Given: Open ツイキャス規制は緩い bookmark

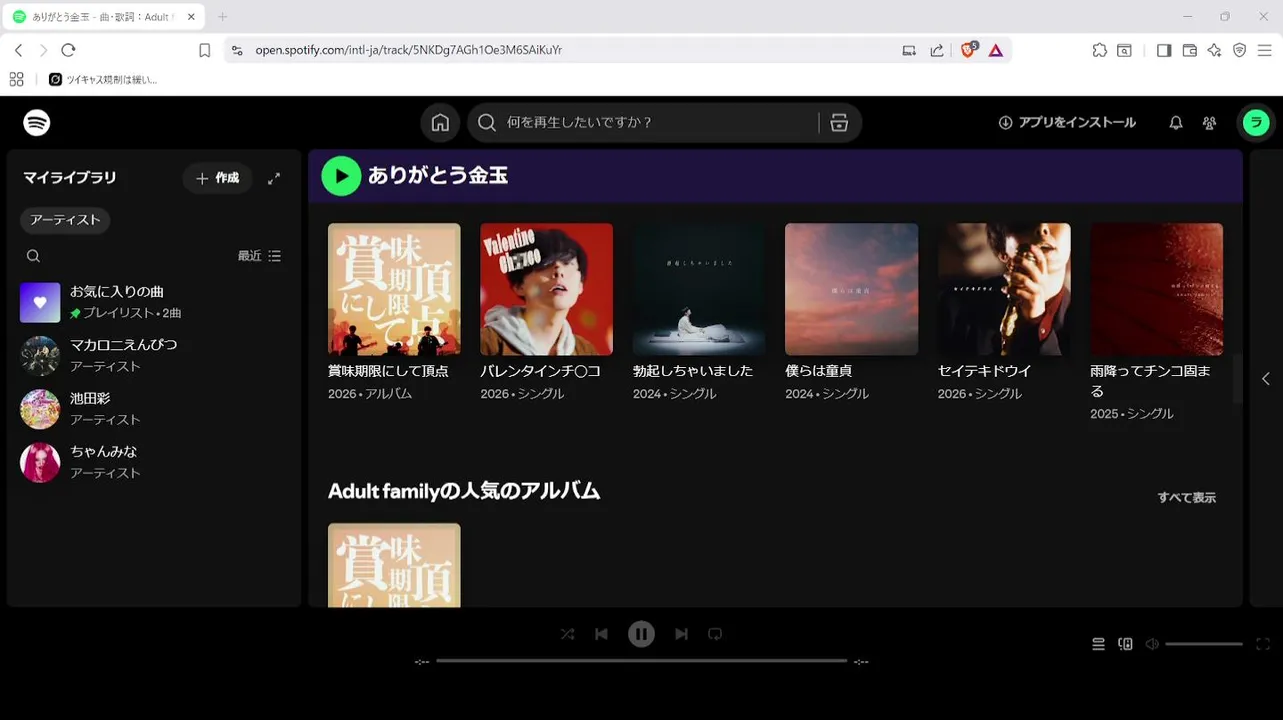Looking at the screenshot, I should (x=103, y=79).
